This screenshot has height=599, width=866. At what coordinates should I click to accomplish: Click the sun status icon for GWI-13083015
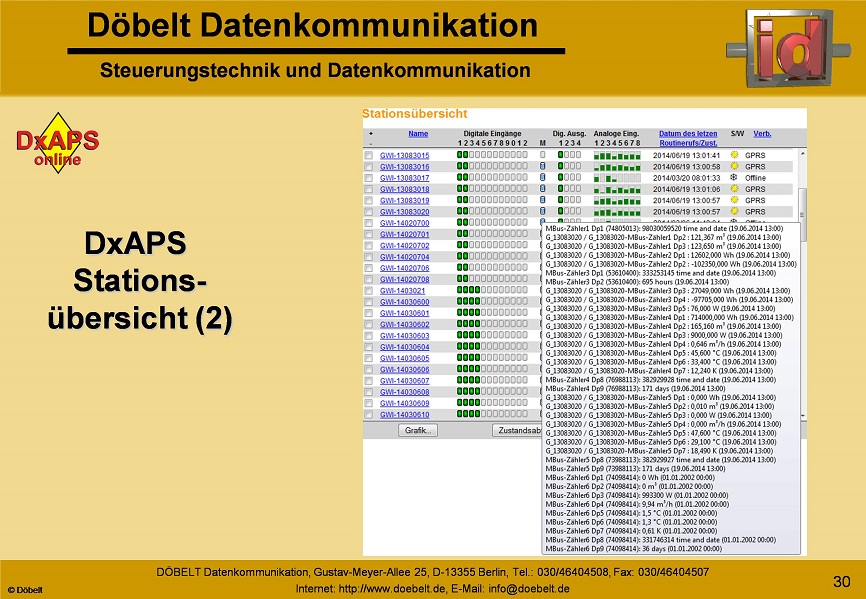[734, 156]
